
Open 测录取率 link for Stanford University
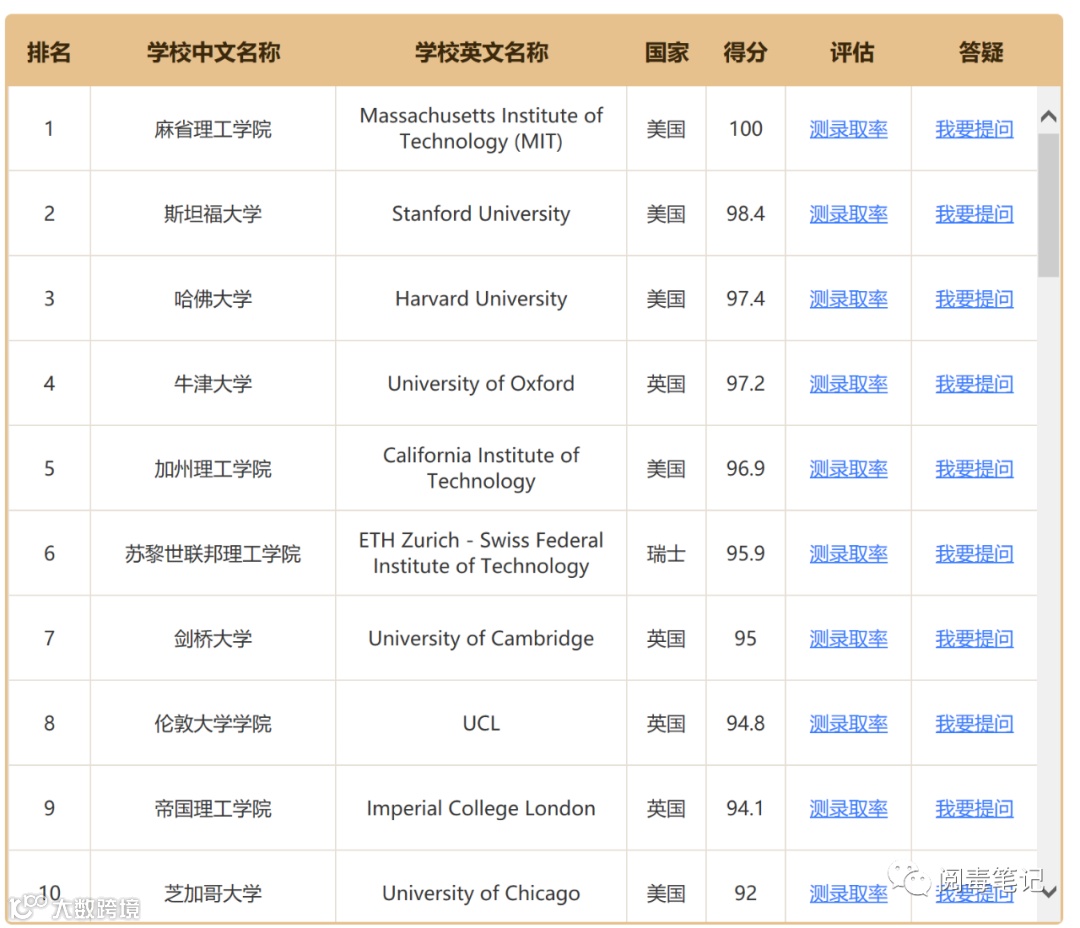tap(848, 214)
